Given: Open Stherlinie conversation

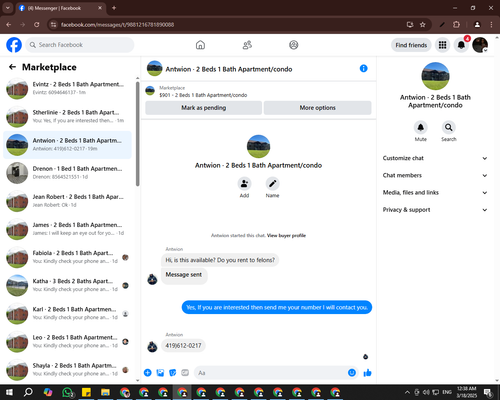Looking at the screenshot, I should point(67,117).
